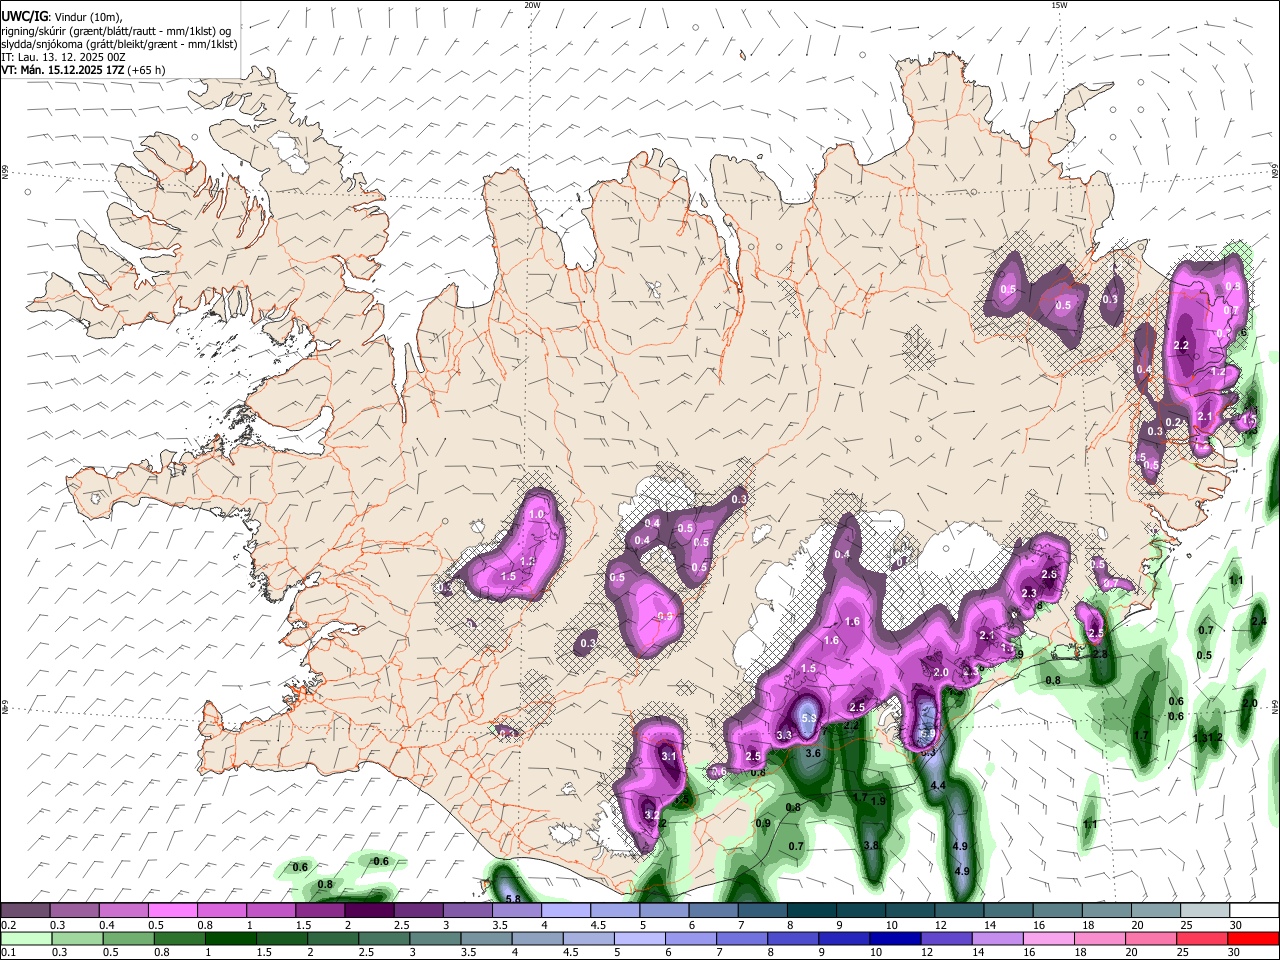Click the '2.8' rain value near the southeast coast
Viewport: 1280px width, 960px height.
(1100, 654)
